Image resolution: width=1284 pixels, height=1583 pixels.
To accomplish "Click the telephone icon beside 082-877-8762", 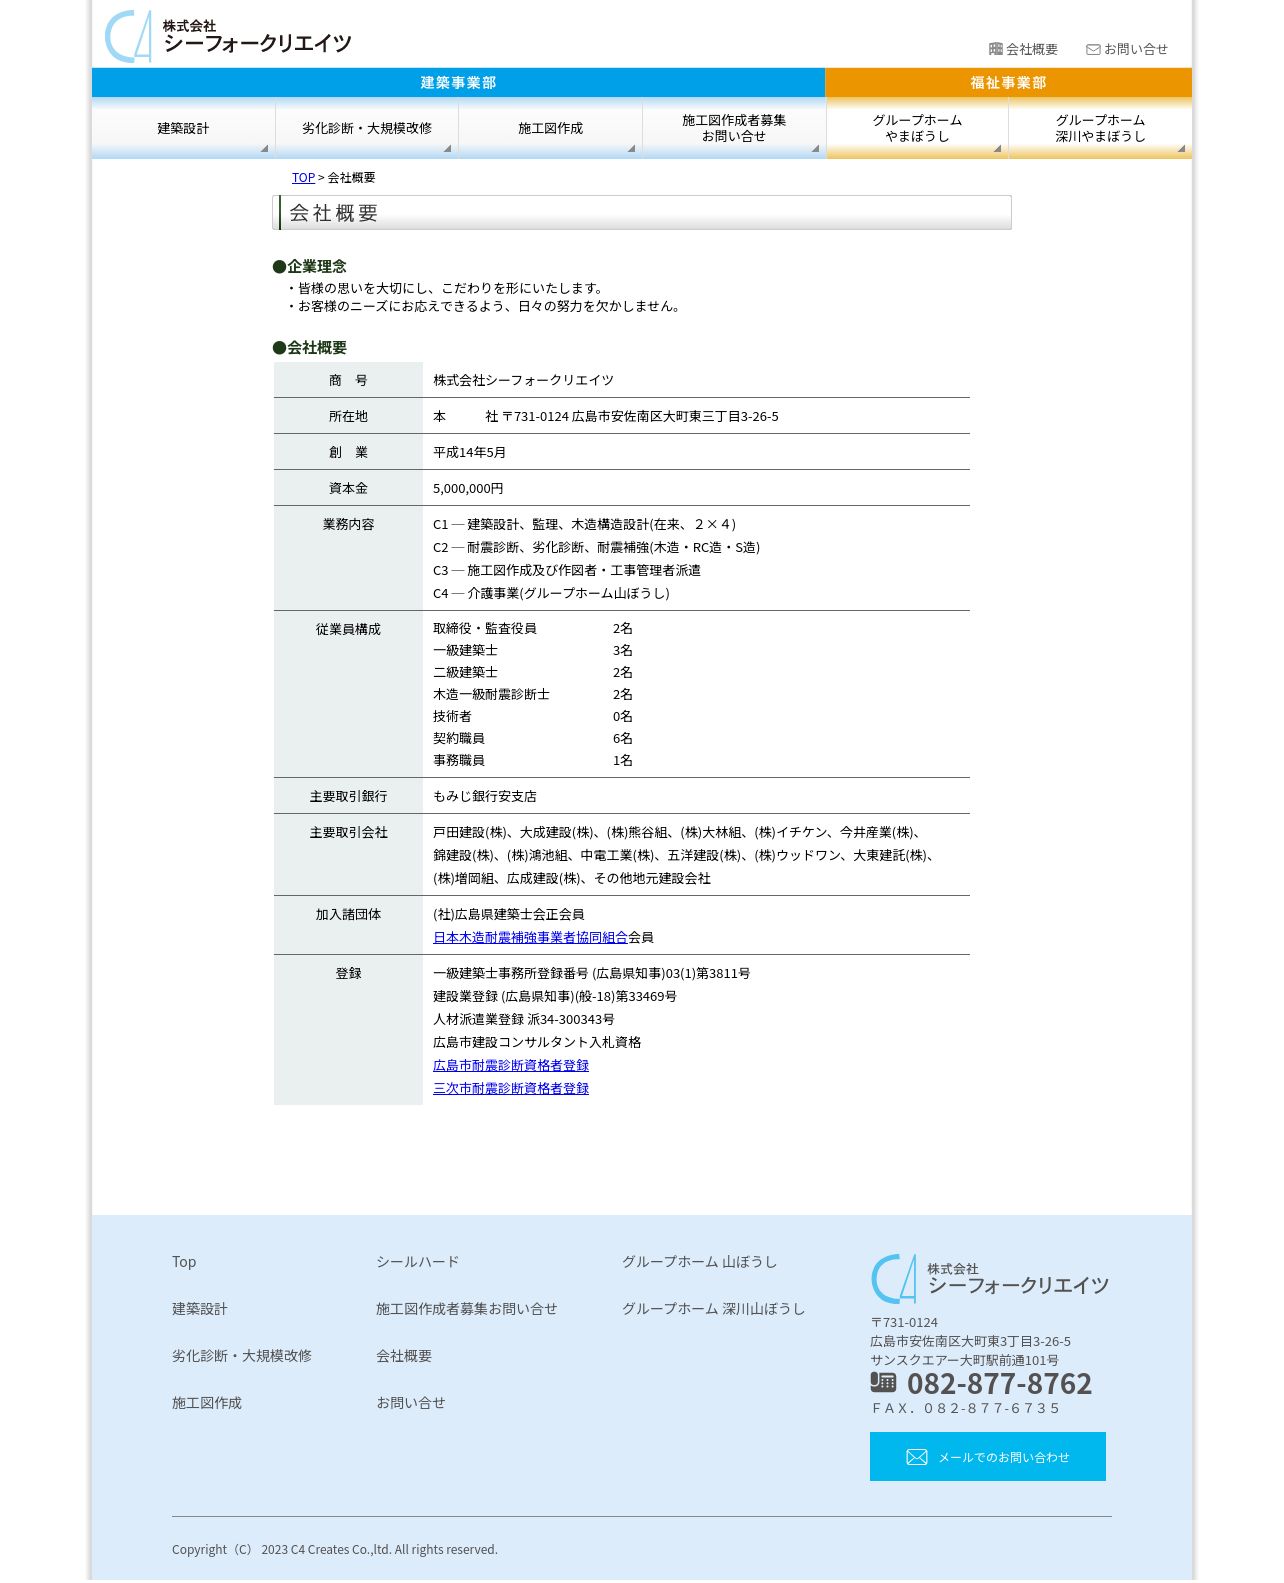I will click(x=883, y=1382).
